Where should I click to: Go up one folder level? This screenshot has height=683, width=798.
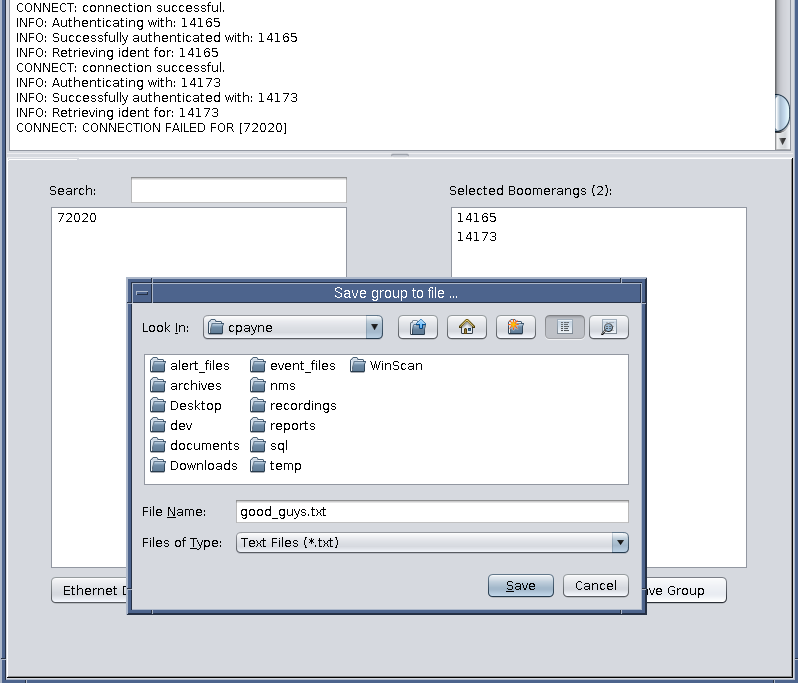[x=418, y=327]
